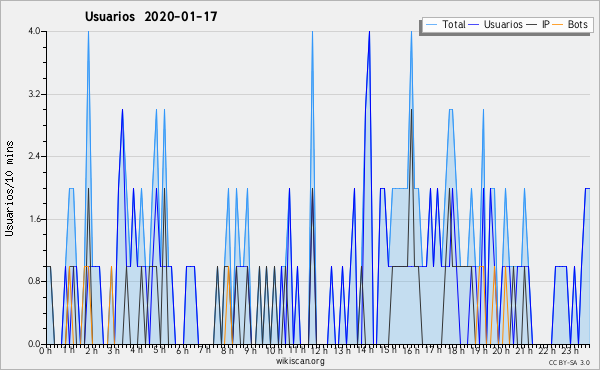Screen dimensions: 600x370
Task: Click the Total peak near 16 h
Action: click(x=411, y=32)
